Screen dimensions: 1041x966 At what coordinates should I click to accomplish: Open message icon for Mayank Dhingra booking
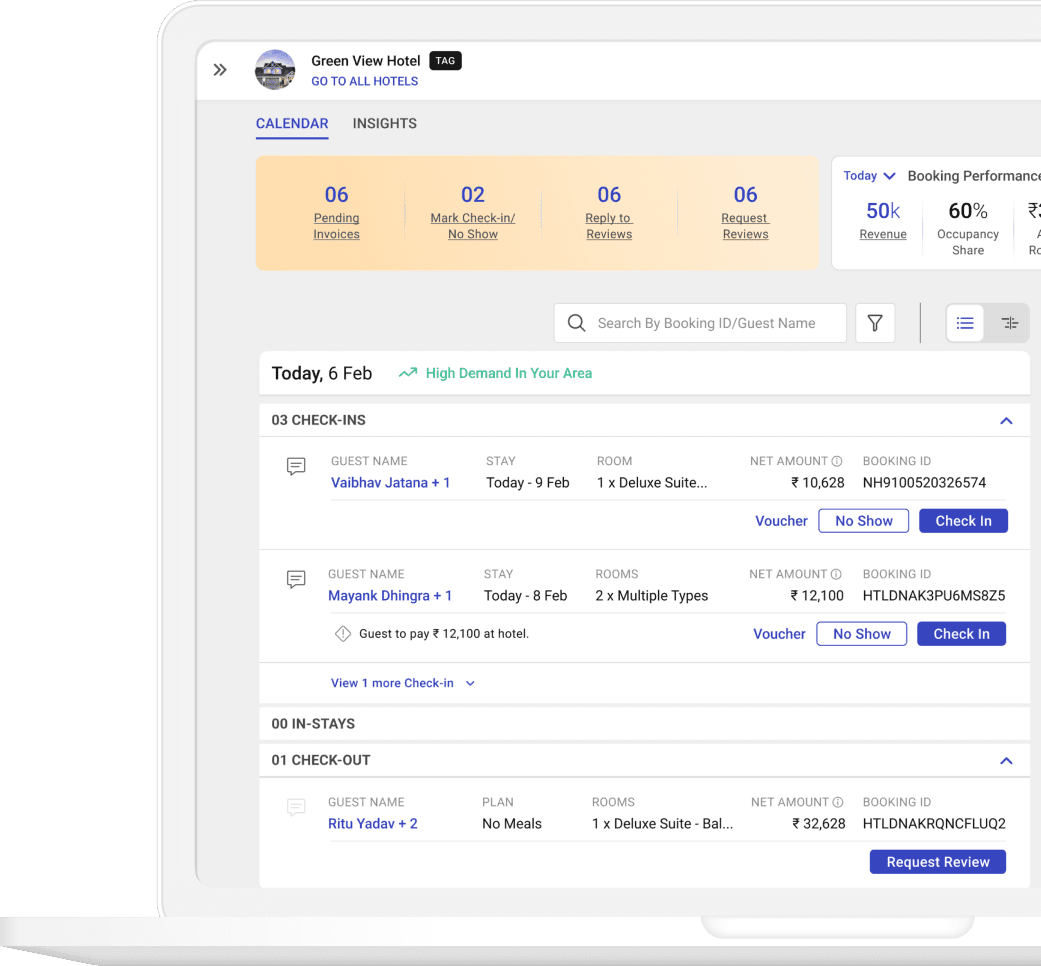(296, 579)
